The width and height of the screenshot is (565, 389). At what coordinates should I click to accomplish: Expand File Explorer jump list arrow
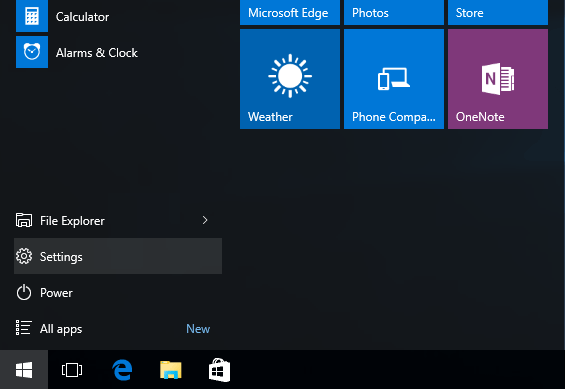[205, 220]
